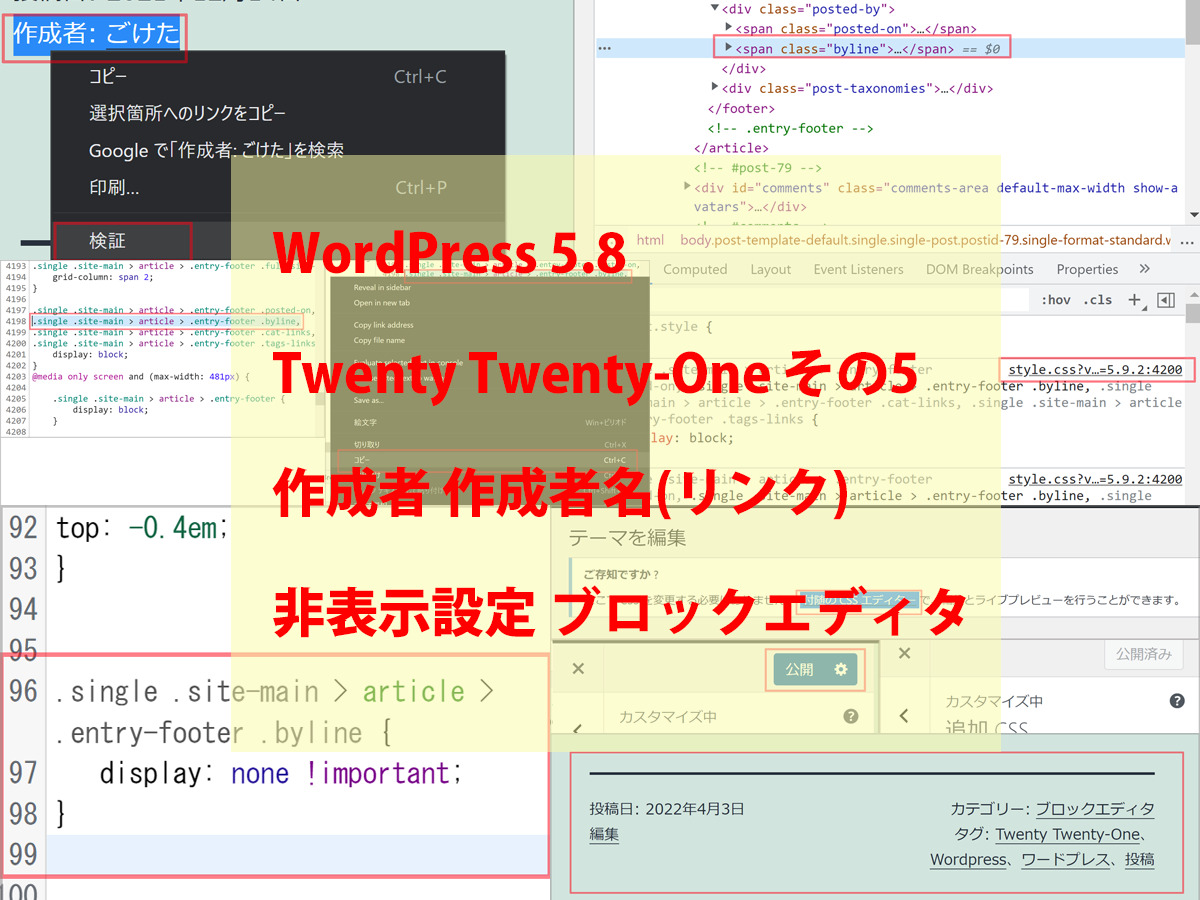
Task: Switch to the Event Listeners tab
Action: [858, 269]
